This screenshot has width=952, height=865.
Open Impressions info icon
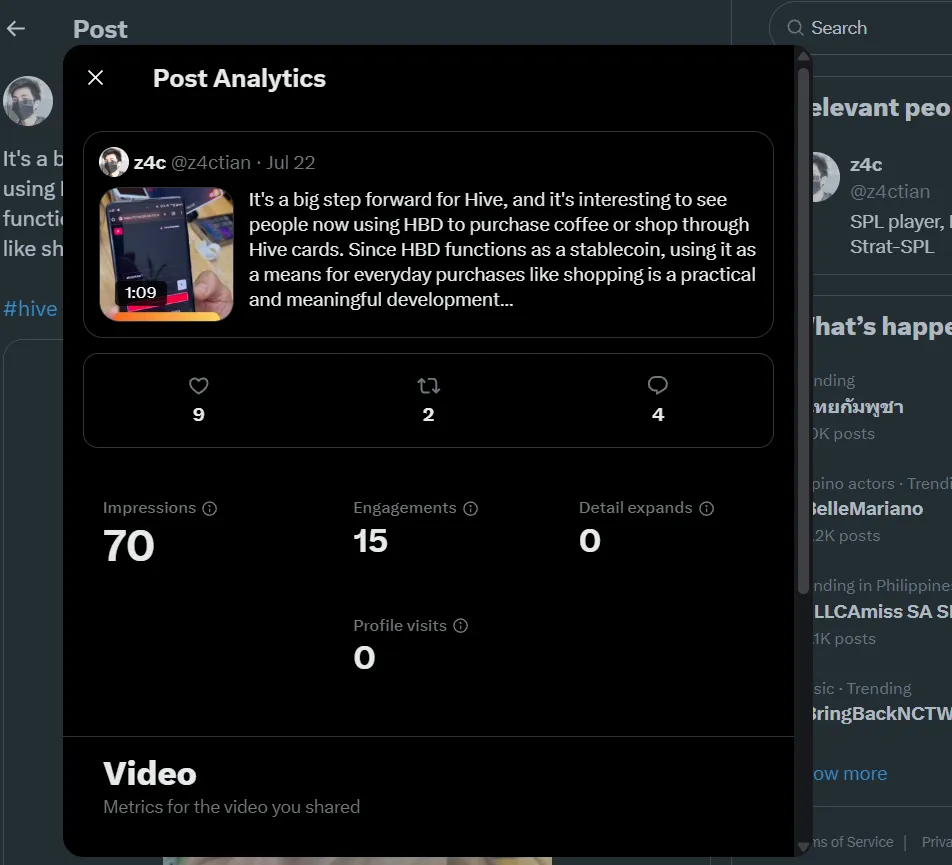[209, 509]
